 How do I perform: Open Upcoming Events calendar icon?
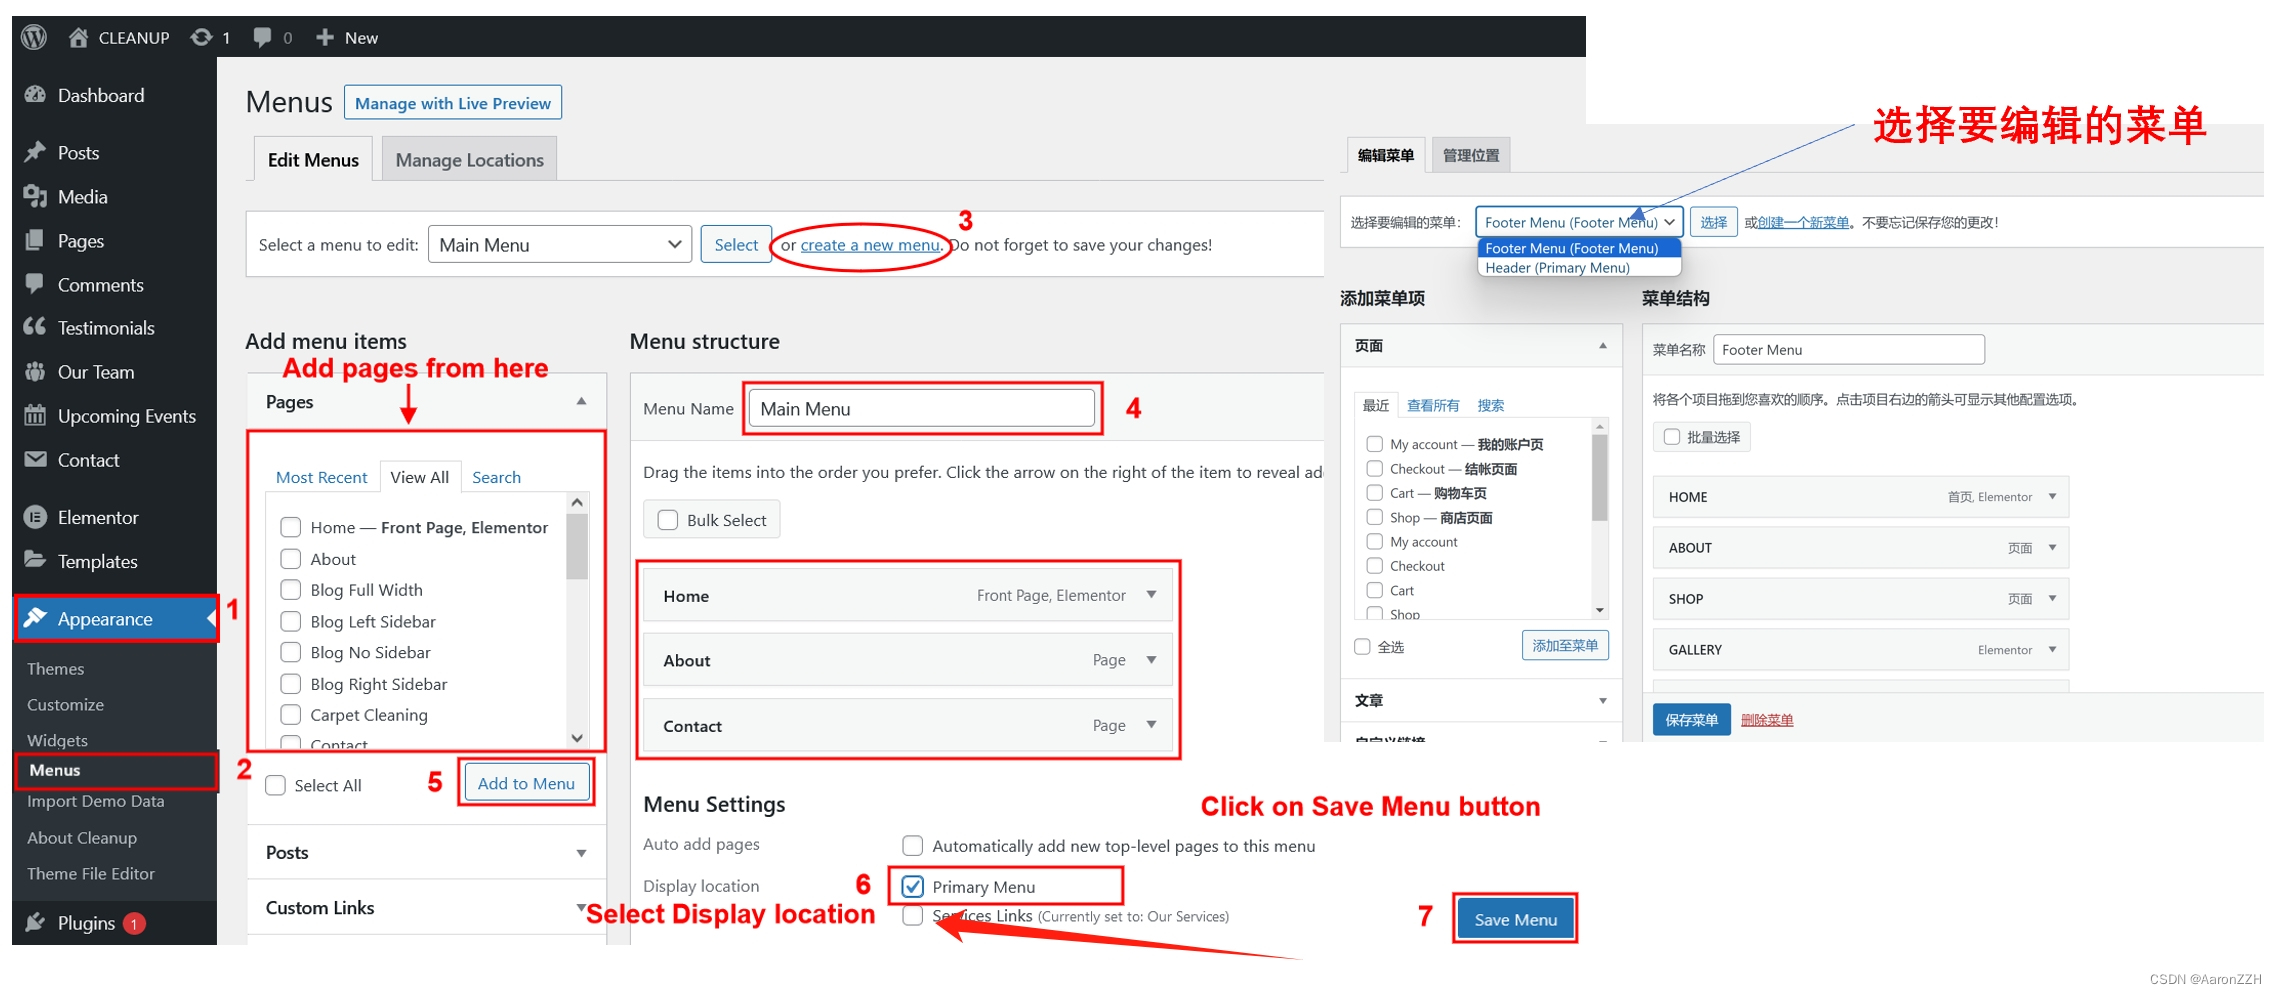pyautogui.click(x=35, y=415)
